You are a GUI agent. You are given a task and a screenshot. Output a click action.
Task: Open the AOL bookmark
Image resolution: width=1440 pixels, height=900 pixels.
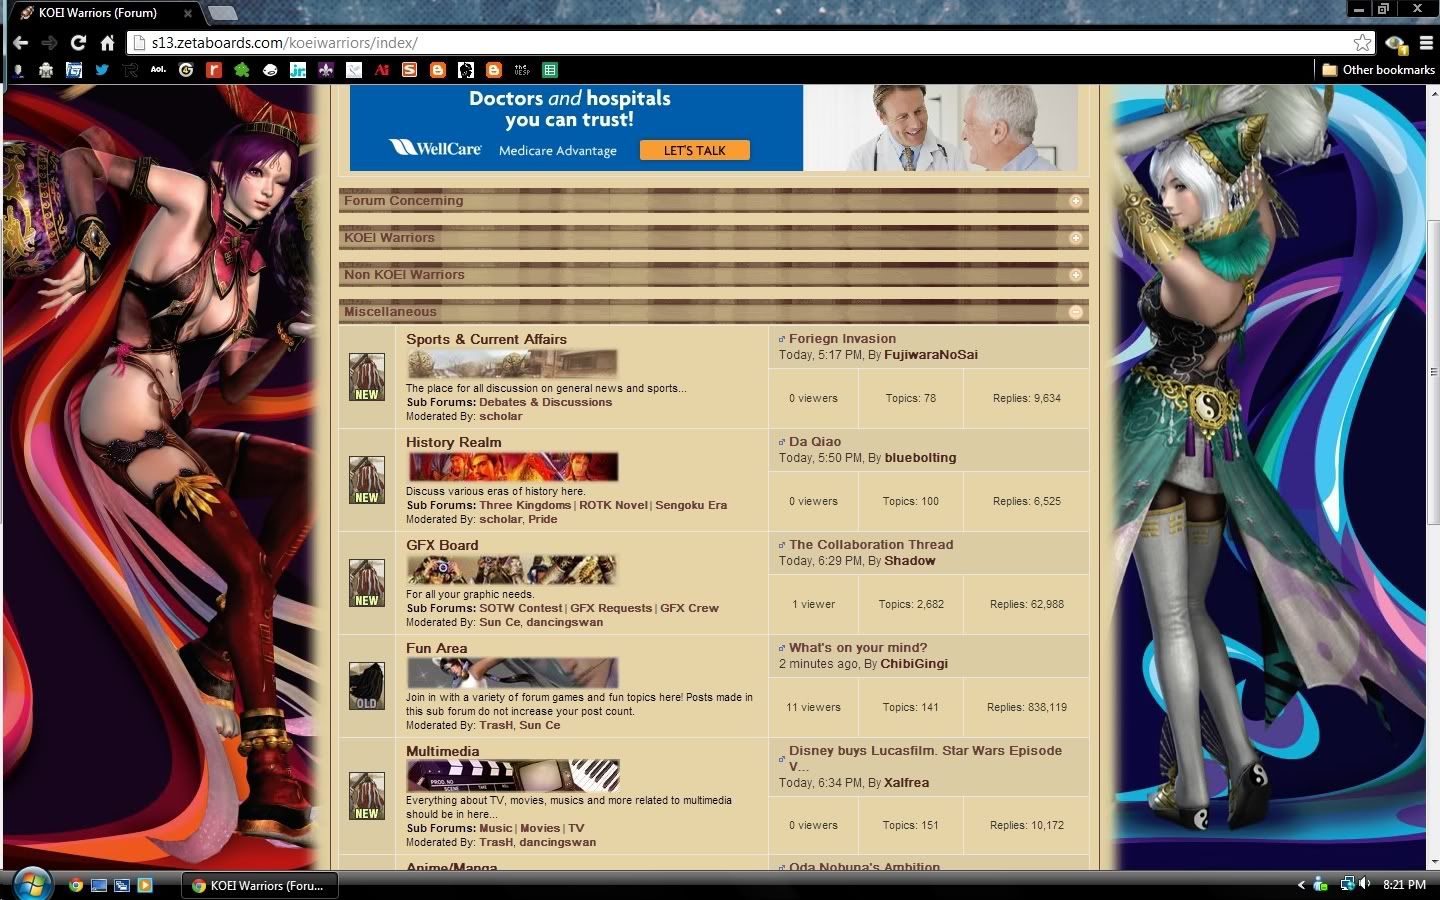(x=157, y=70)
